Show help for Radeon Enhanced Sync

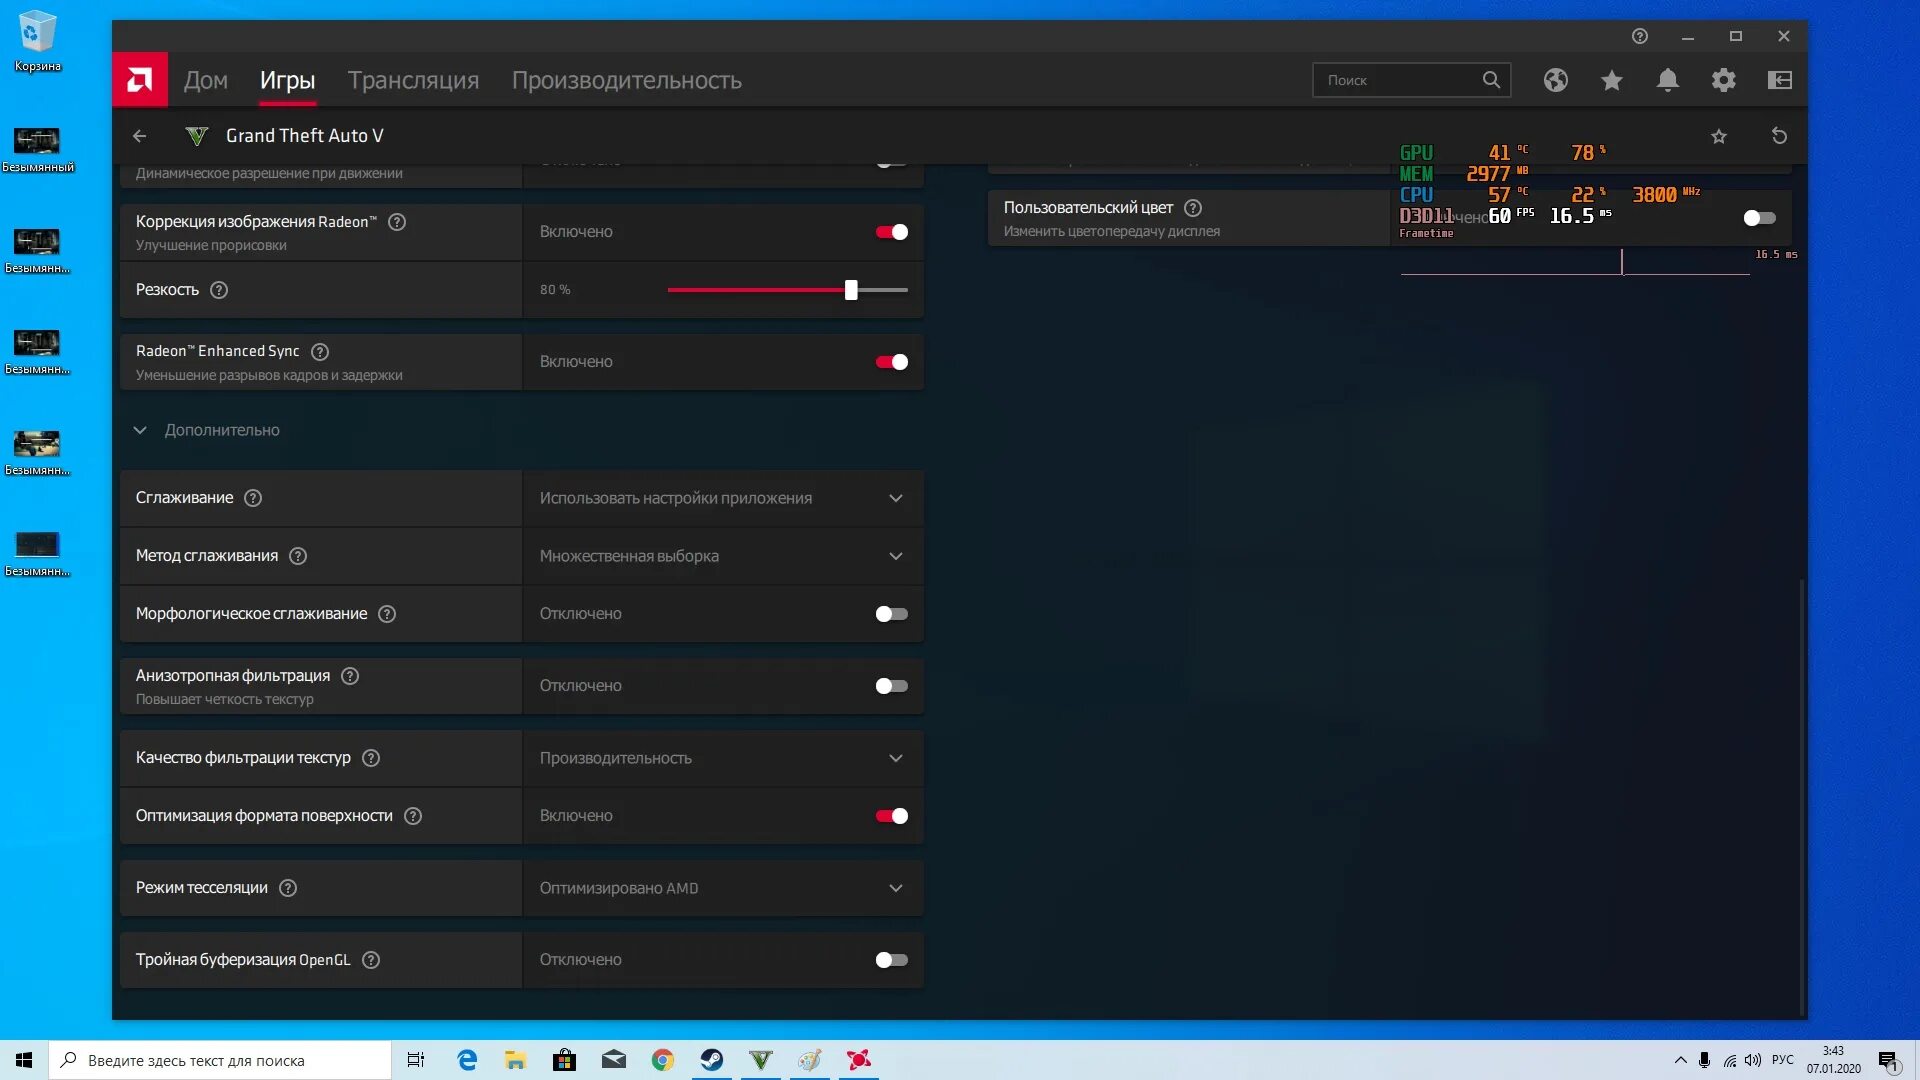[x=320, y=352]
